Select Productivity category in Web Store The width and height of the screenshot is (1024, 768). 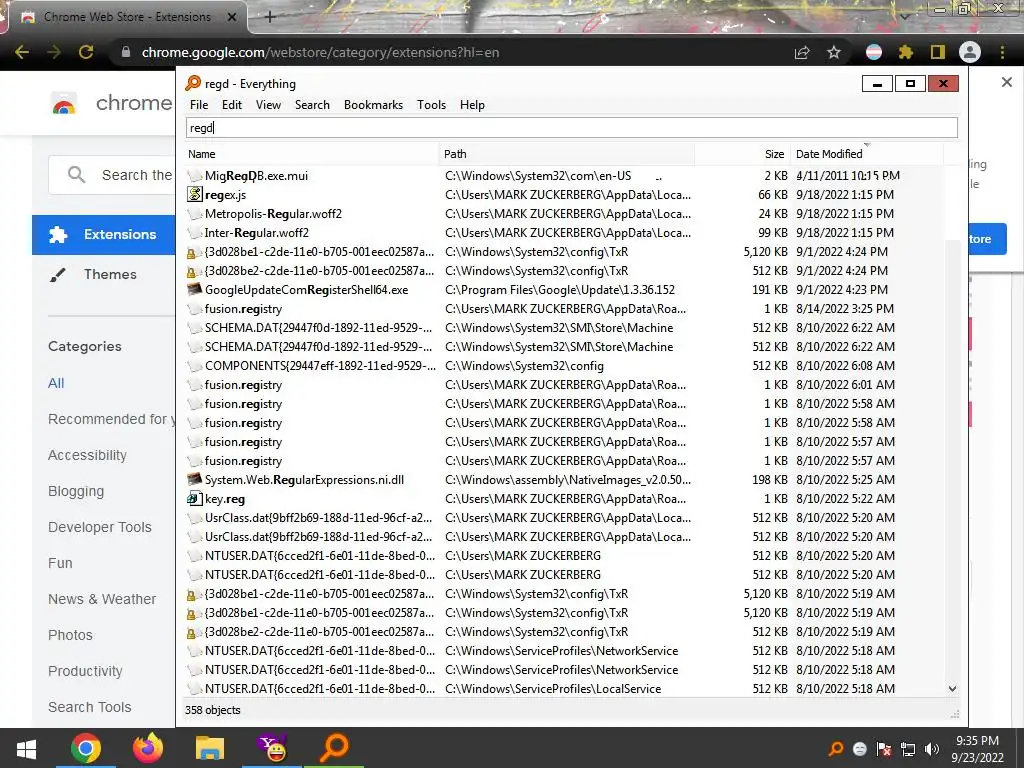click(x=85, y=671)
